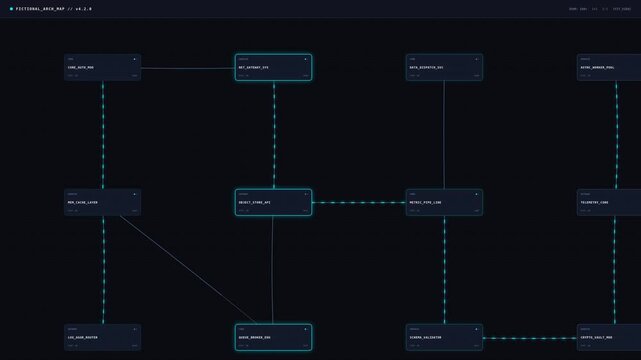641x360 pixels.
Task: Select the ASYNC_WORKER_POOL node card
Action: 609,67
